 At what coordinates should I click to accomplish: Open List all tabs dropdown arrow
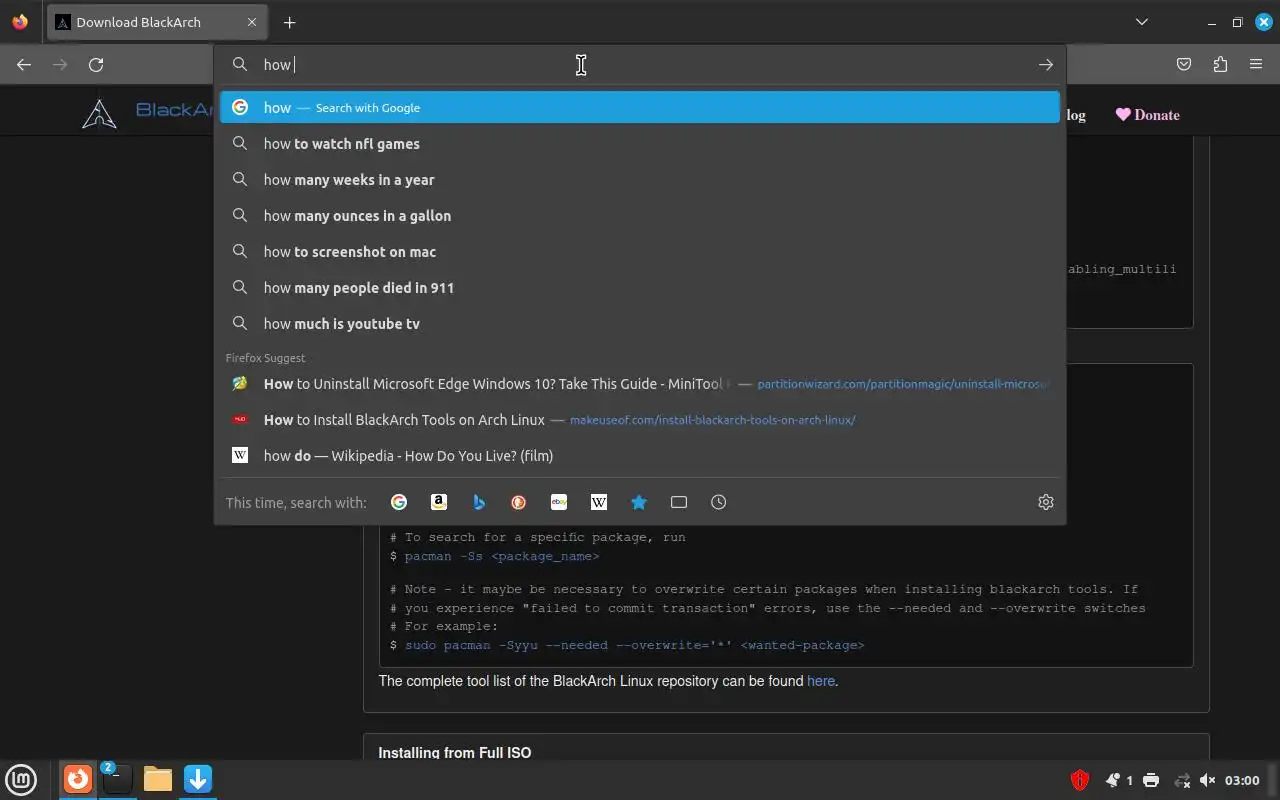pyautogui.click(x=1142, y=22)
